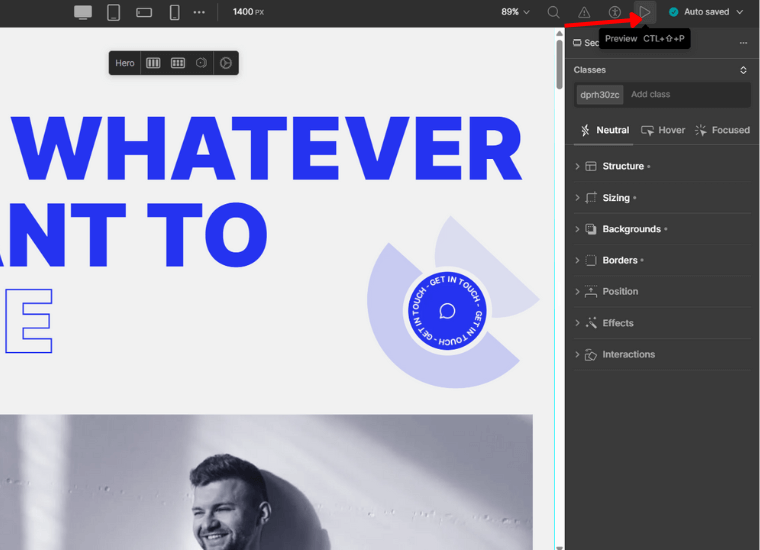Viewport: 760px width, 550px height.
Task: Click the Hero section label
Action: click(x=125, y=63)
